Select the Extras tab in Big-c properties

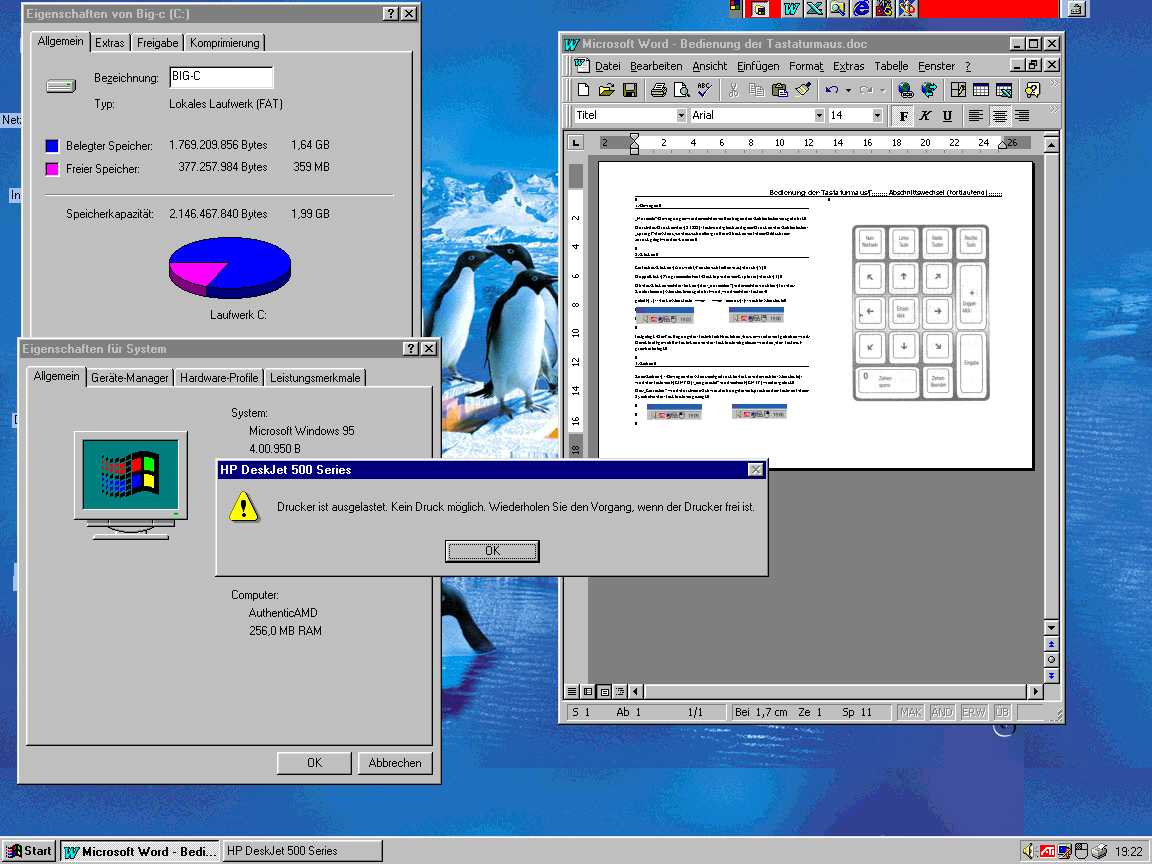[x=109, y=43]
